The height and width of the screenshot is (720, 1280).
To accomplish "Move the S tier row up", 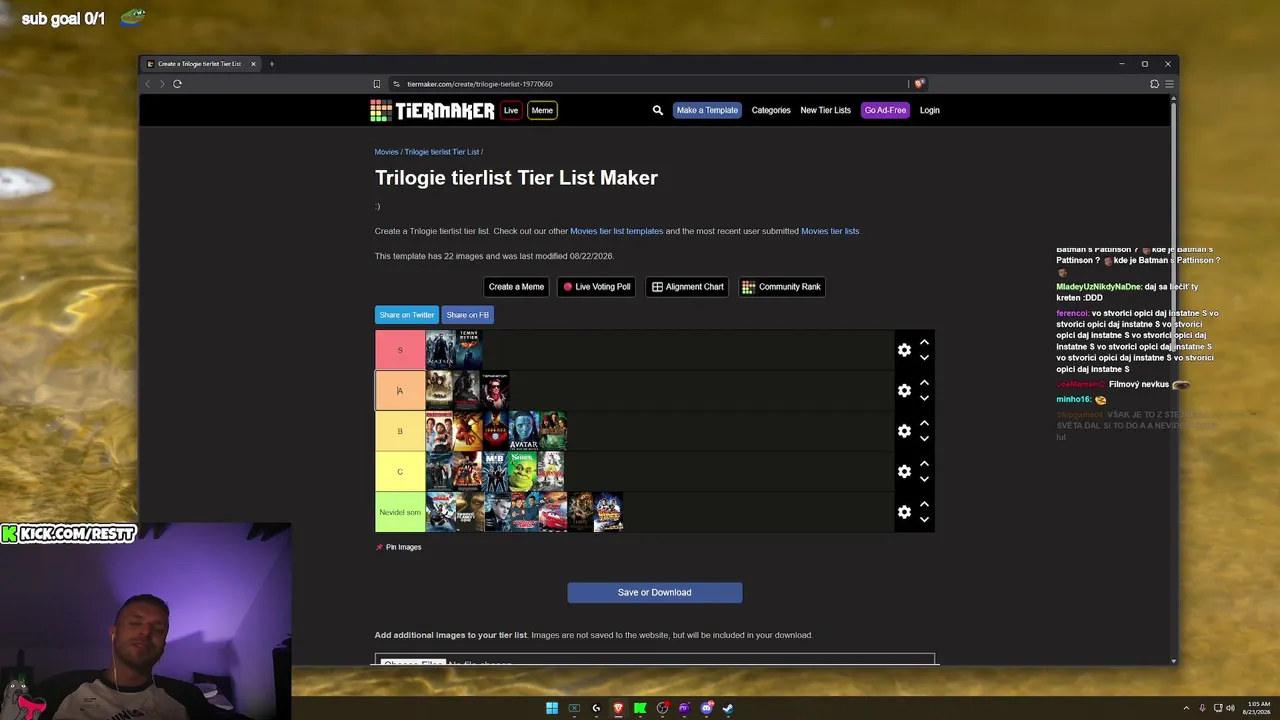I will point(924,342).
